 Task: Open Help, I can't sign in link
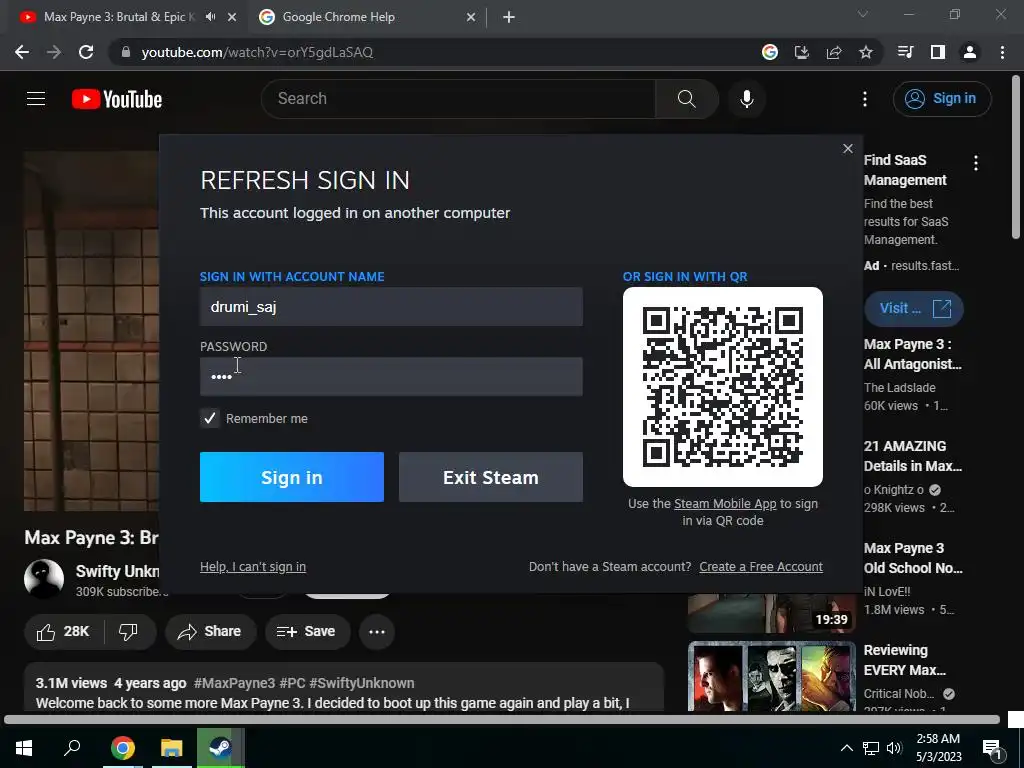tap(253, 566)
